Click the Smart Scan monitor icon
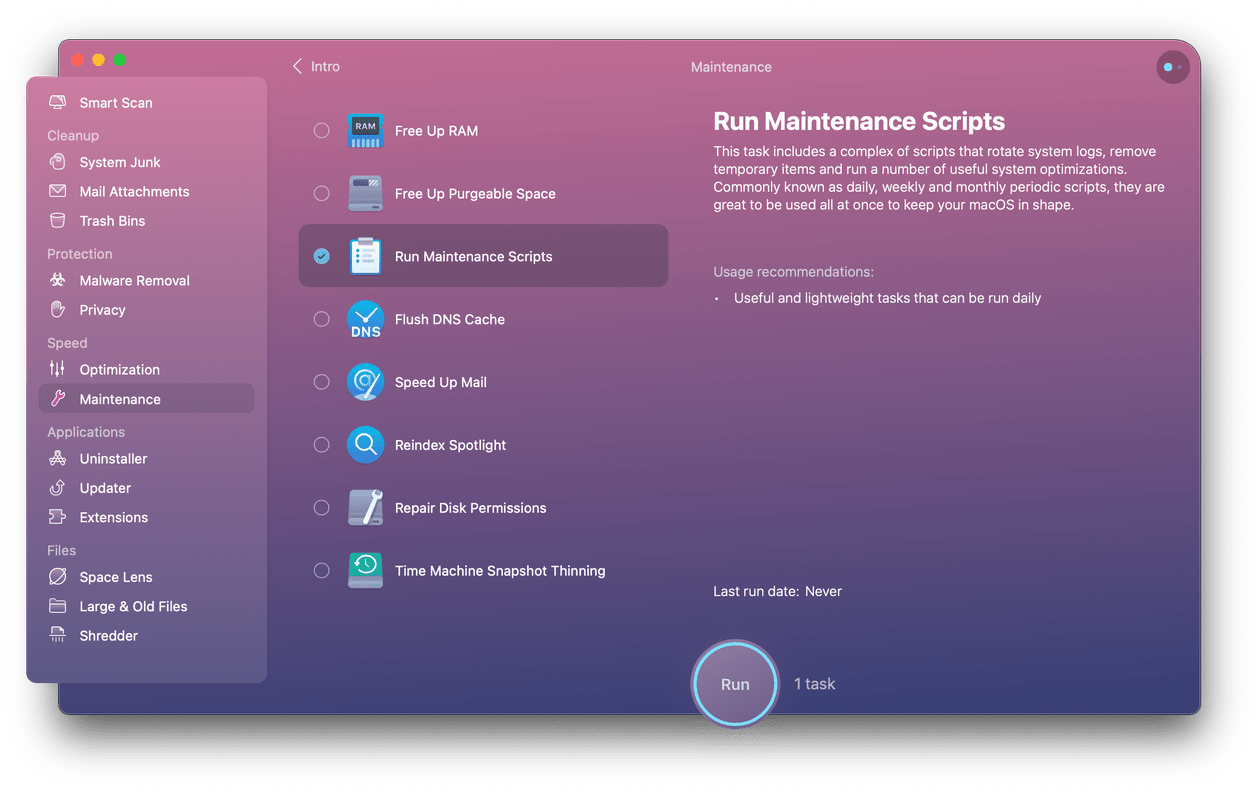Screen dimensions: 1260x792 click(x=58, y=102)
